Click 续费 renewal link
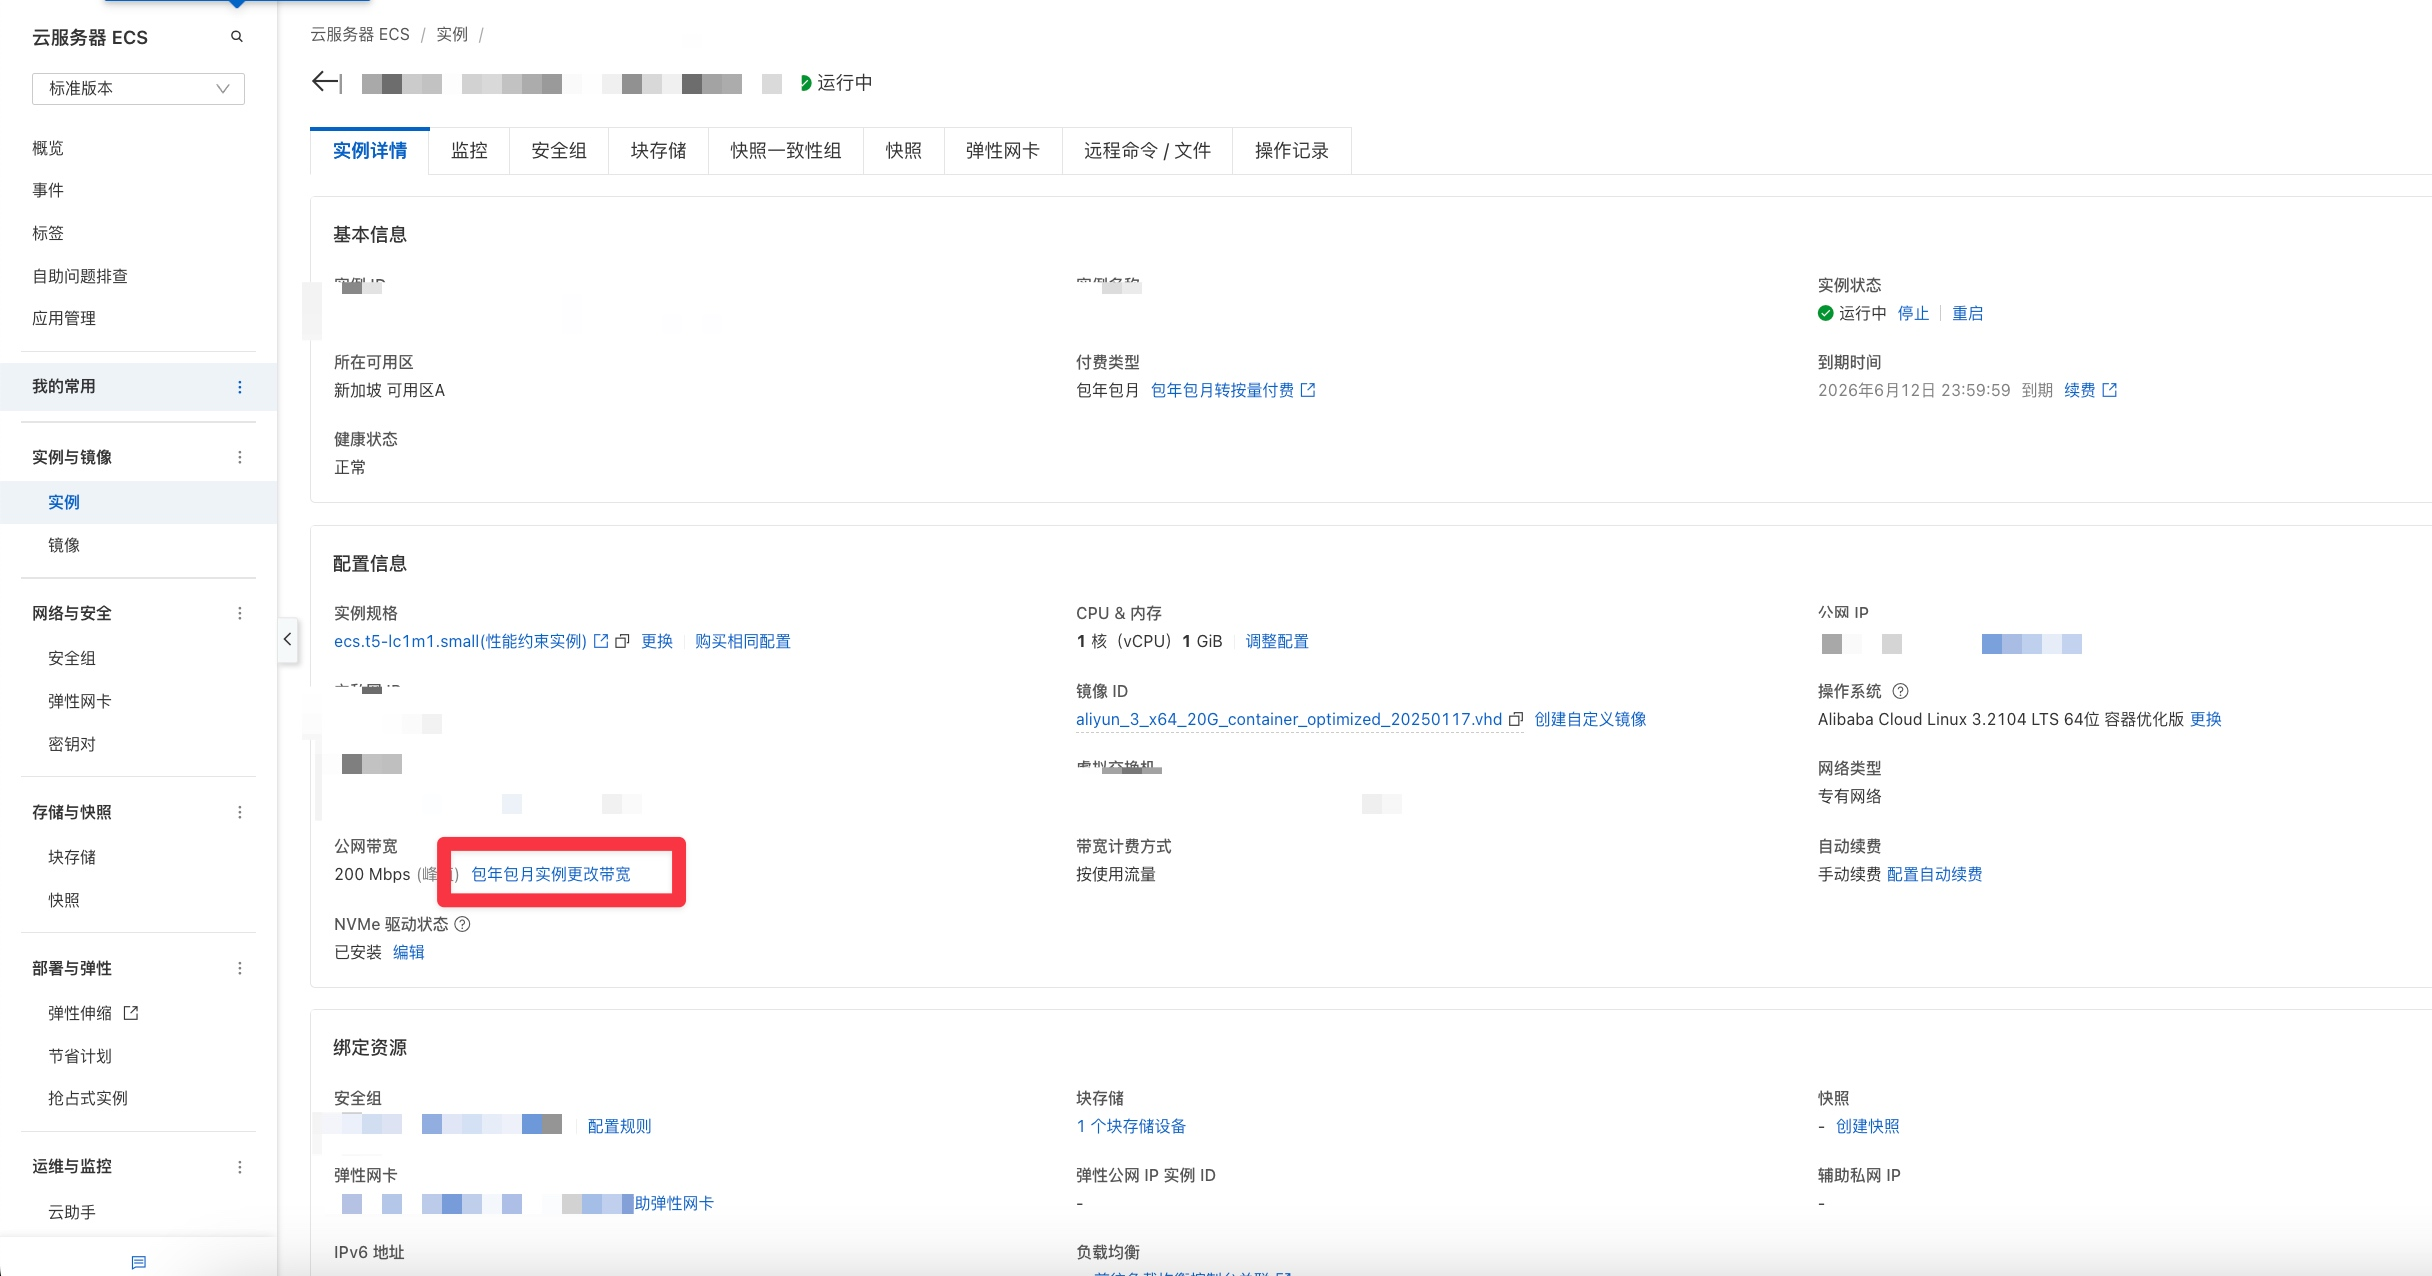 click(x=2080, y=390)
